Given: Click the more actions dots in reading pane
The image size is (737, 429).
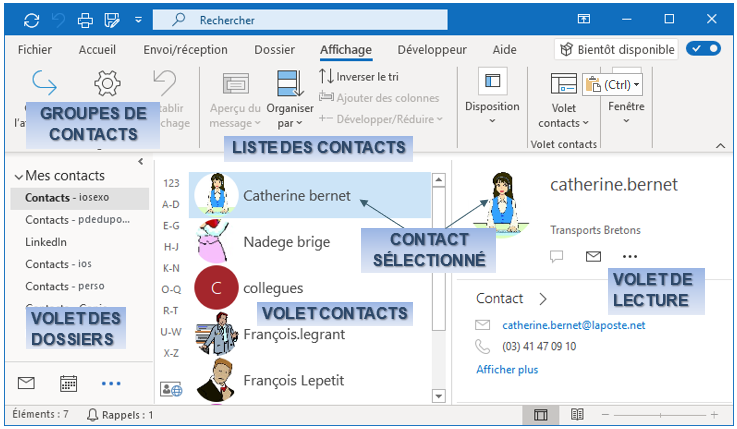Looking at the screenshot, I should click(x=630, y=257).
